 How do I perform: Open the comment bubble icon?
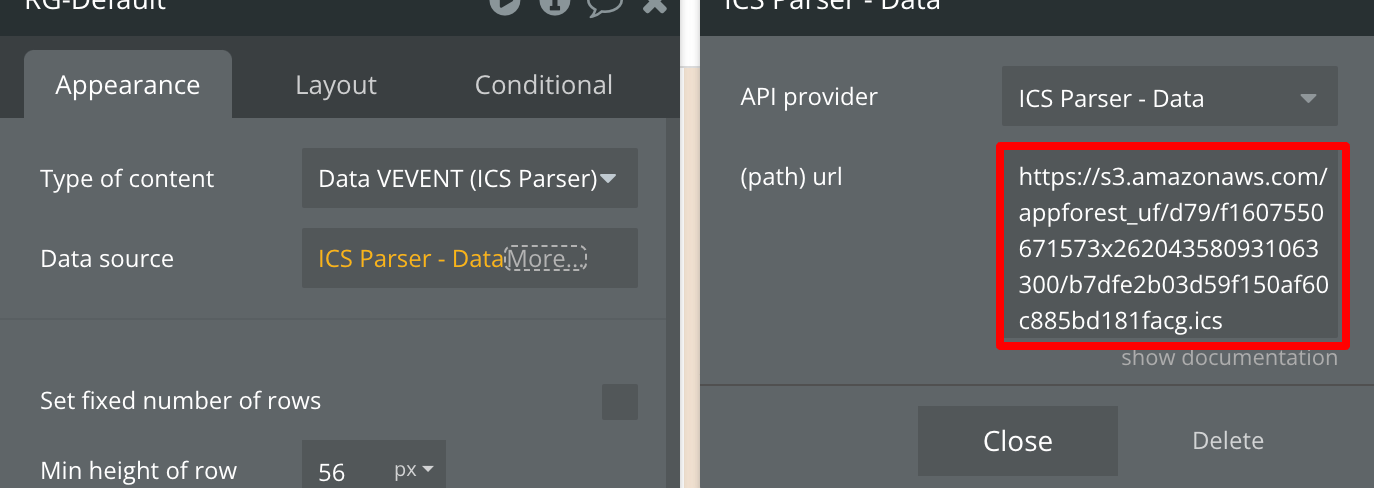coord(604,5)
